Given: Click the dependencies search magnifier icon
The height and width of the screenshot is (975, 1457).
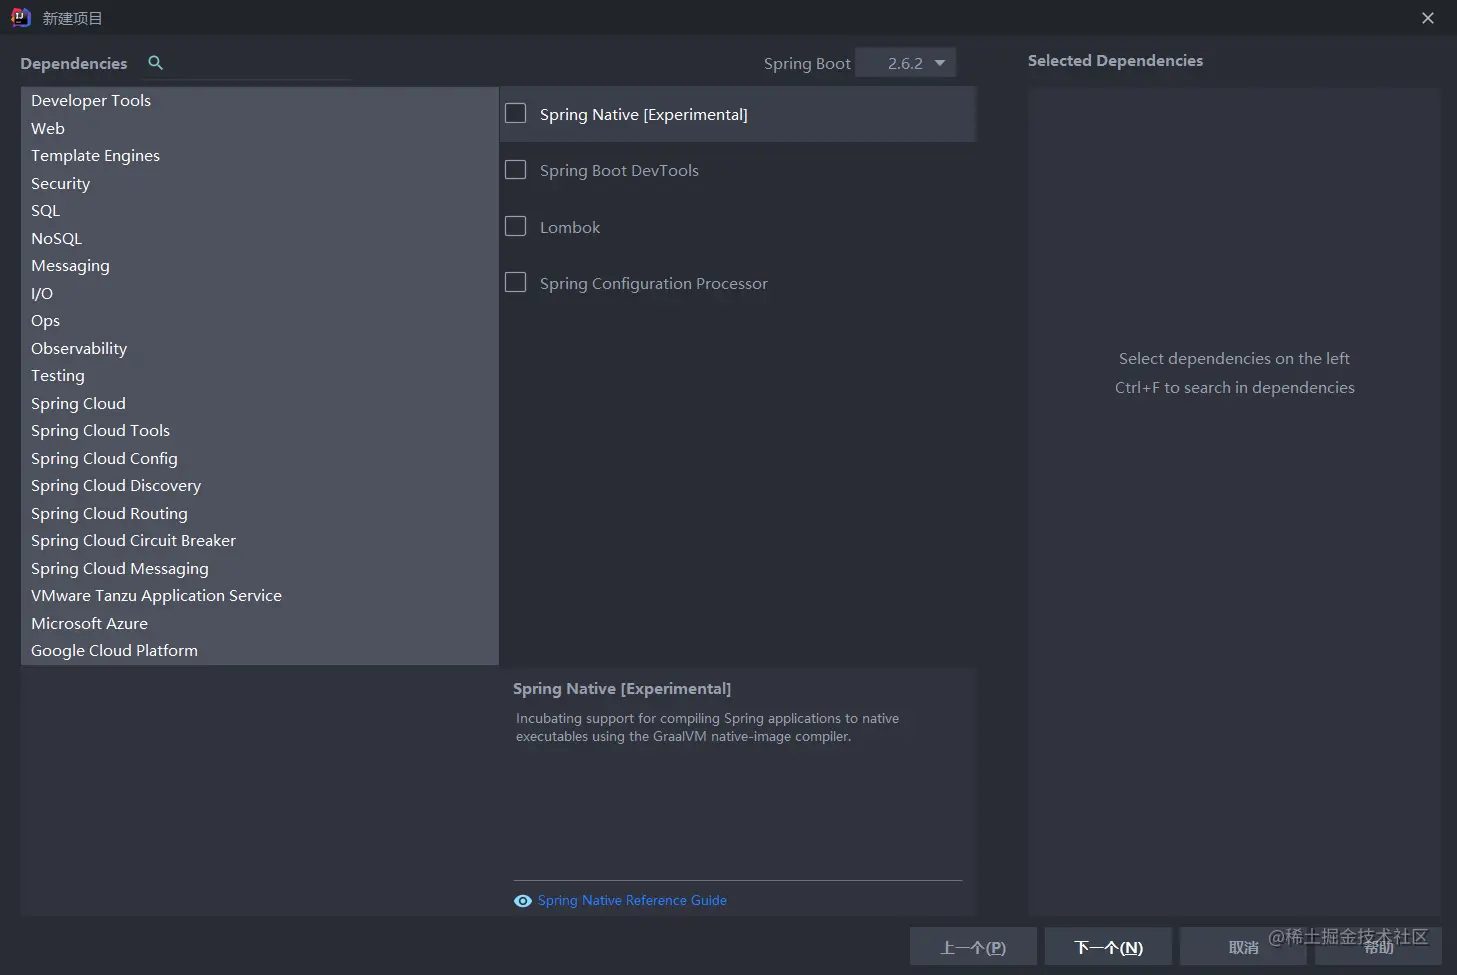Looking at the screenshot, I should pyautogui.click(x=155, y=63).
